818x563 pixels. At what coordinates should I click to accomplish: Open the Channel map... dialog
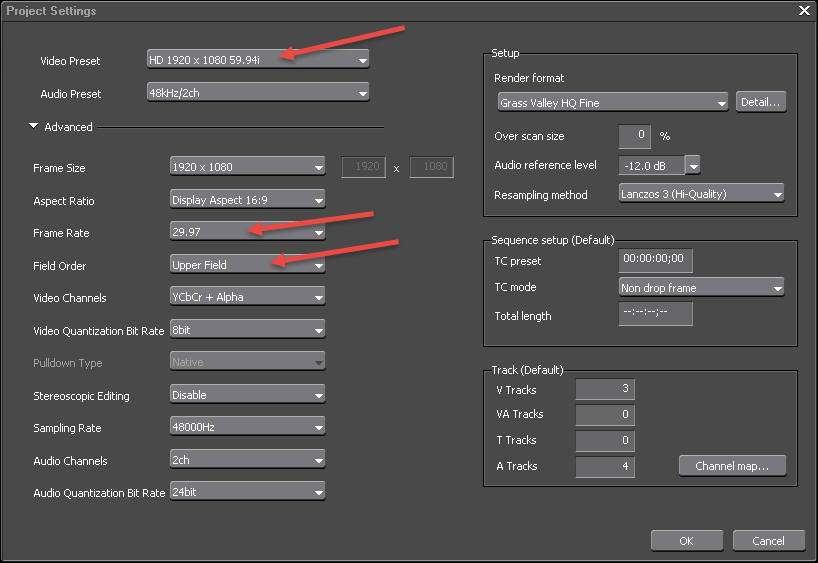[x=732, y=466]
